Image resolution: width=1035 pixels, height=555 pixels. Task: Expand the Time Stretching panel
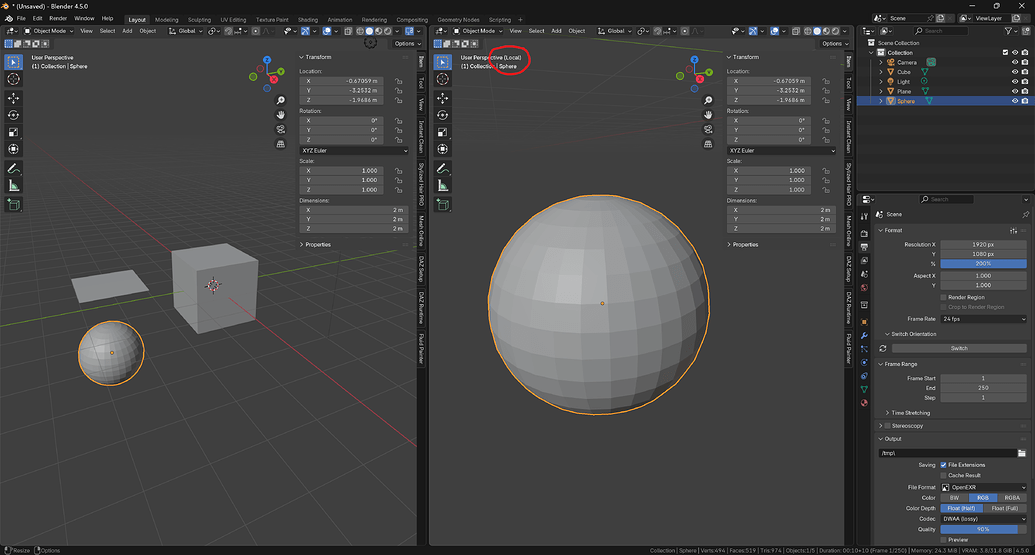tap(908, 413)
